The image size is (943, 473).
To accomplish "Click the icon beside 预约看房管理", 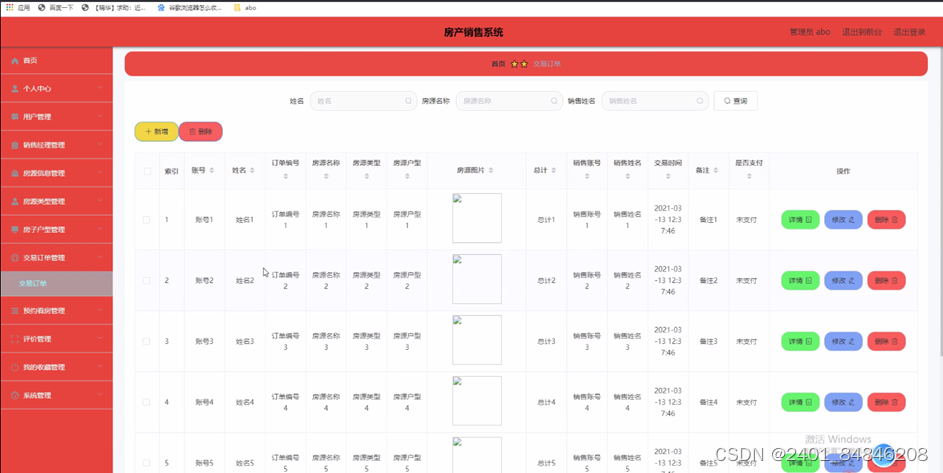I will [15, 311].
